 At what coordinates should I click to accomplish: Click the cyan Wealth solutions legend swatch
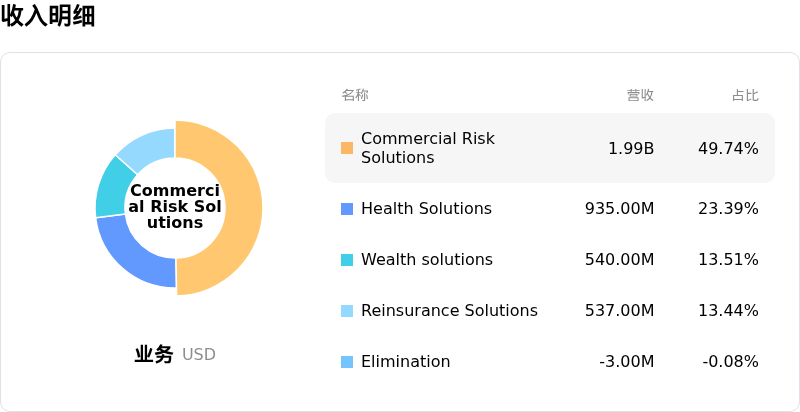347,260
